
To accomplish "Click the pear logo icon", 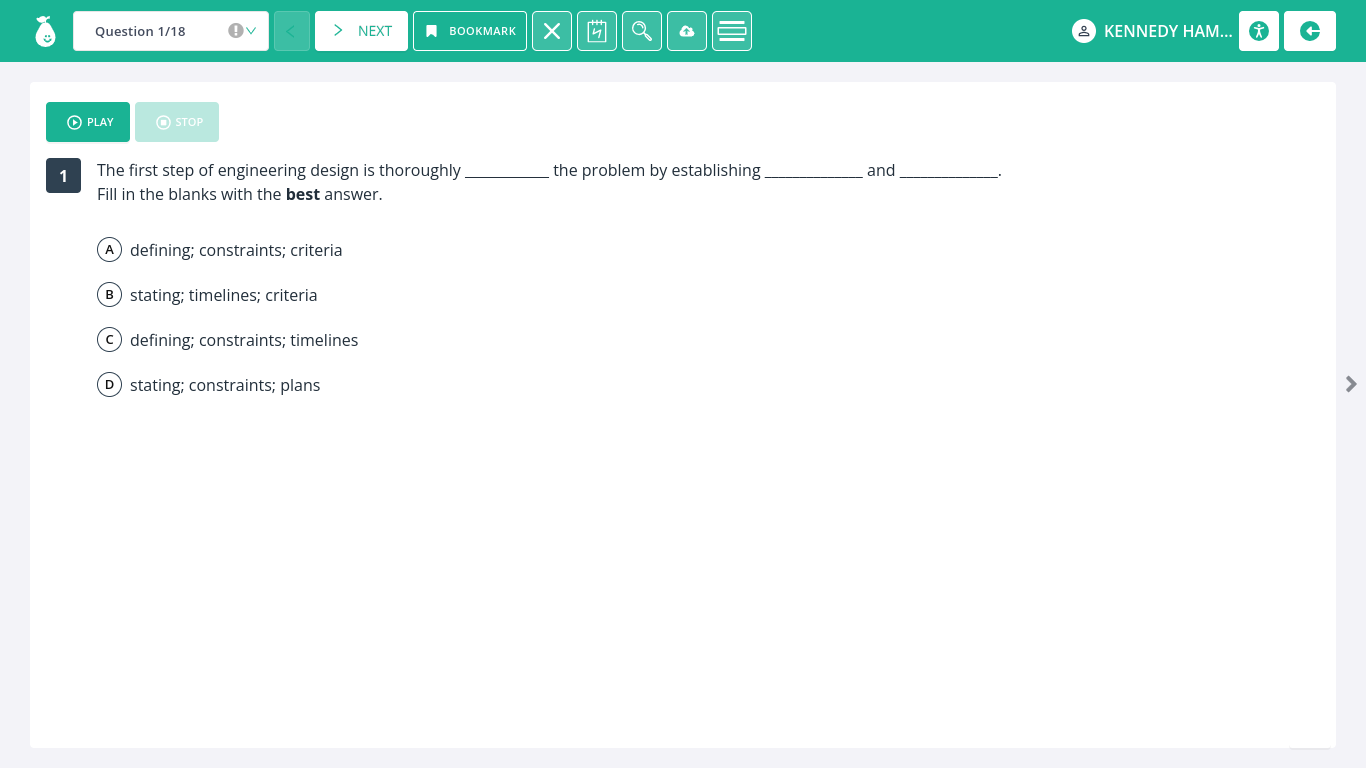I will pyautogui.click(x=45, y=31).
